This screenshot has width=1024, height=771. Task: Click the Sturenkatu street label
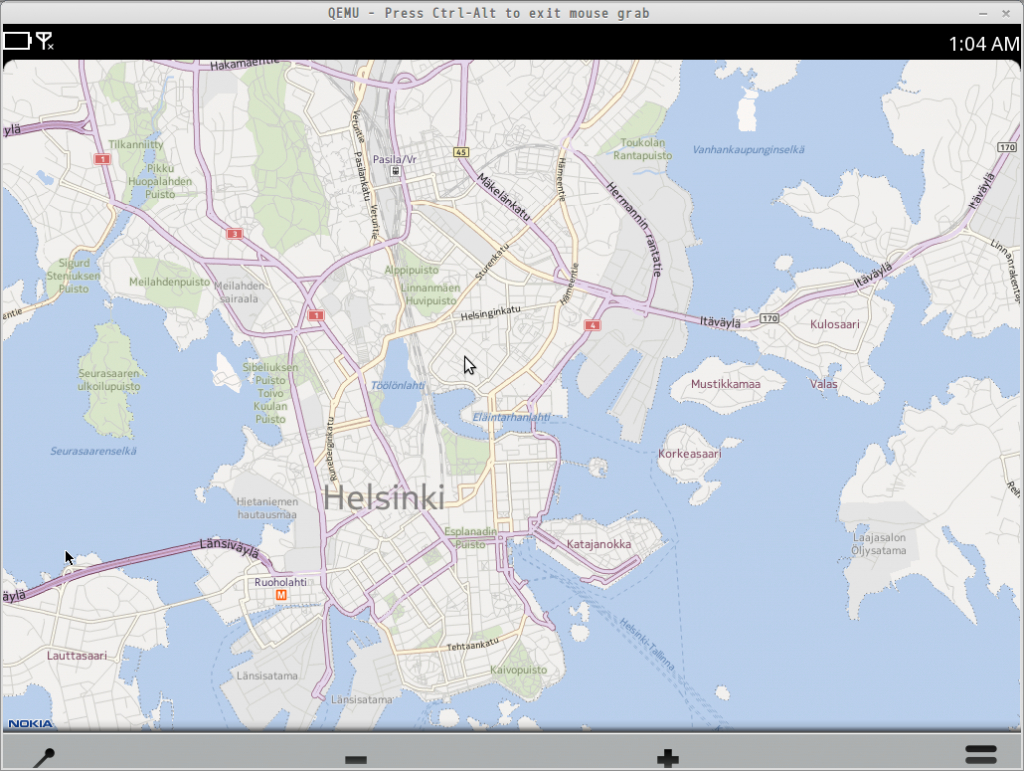coord(492,262)
